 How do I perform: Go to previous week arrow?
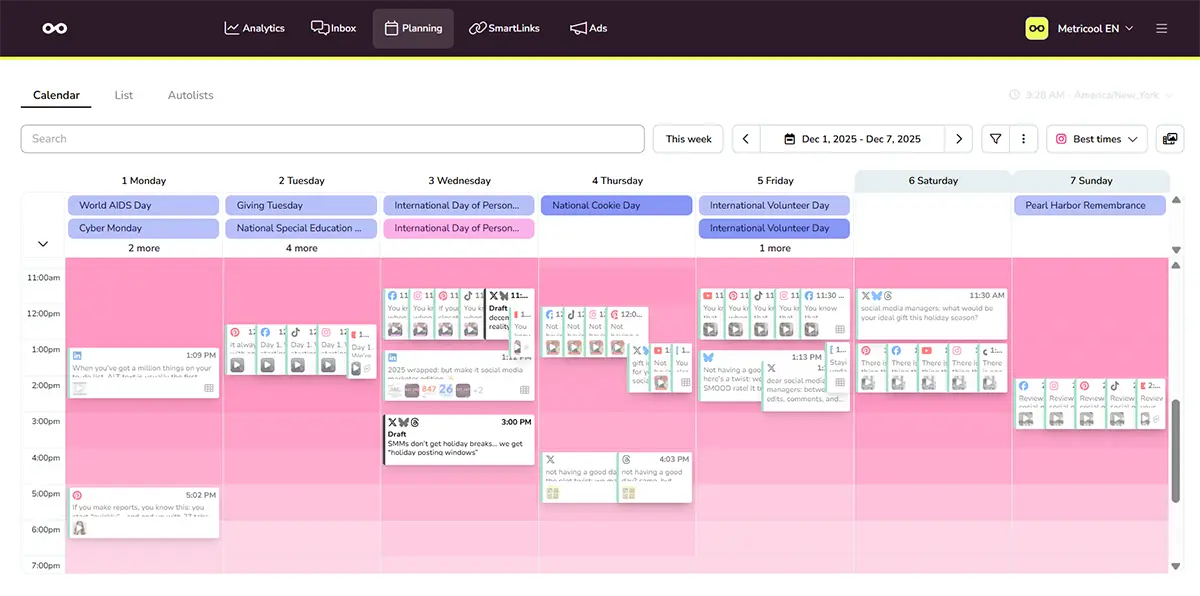point(746,139)
